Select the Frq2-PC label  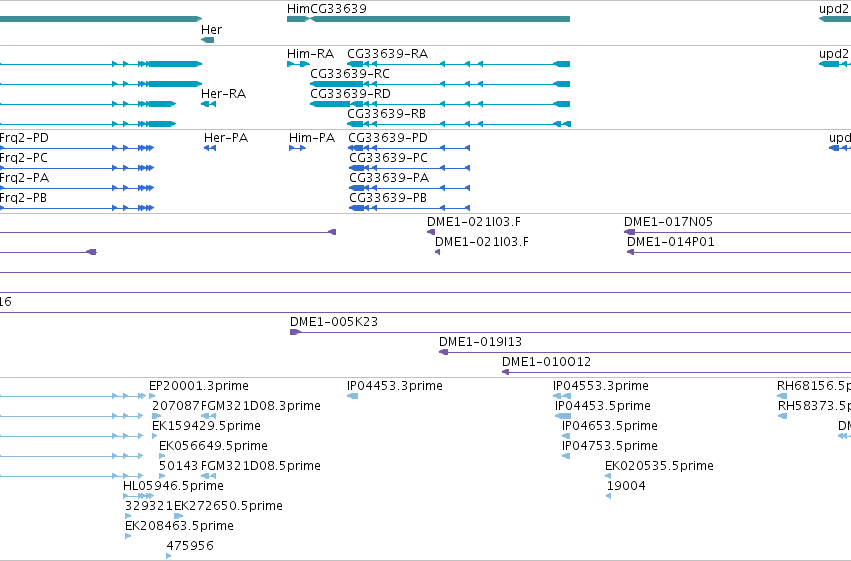(23, 158)
